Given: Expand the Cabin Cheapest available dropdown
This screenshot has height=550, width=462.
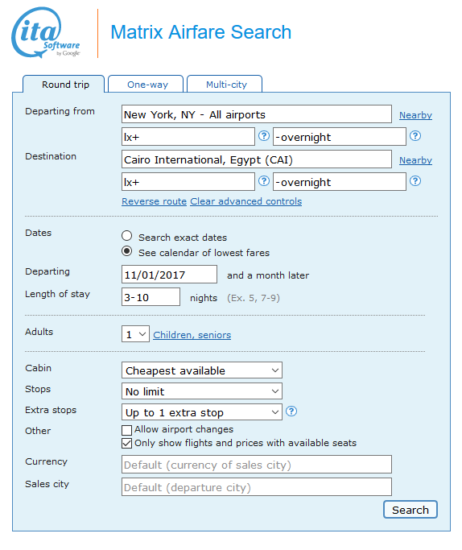Looking at the screenshot, I should pyautogui.click(x=202, y=370).
